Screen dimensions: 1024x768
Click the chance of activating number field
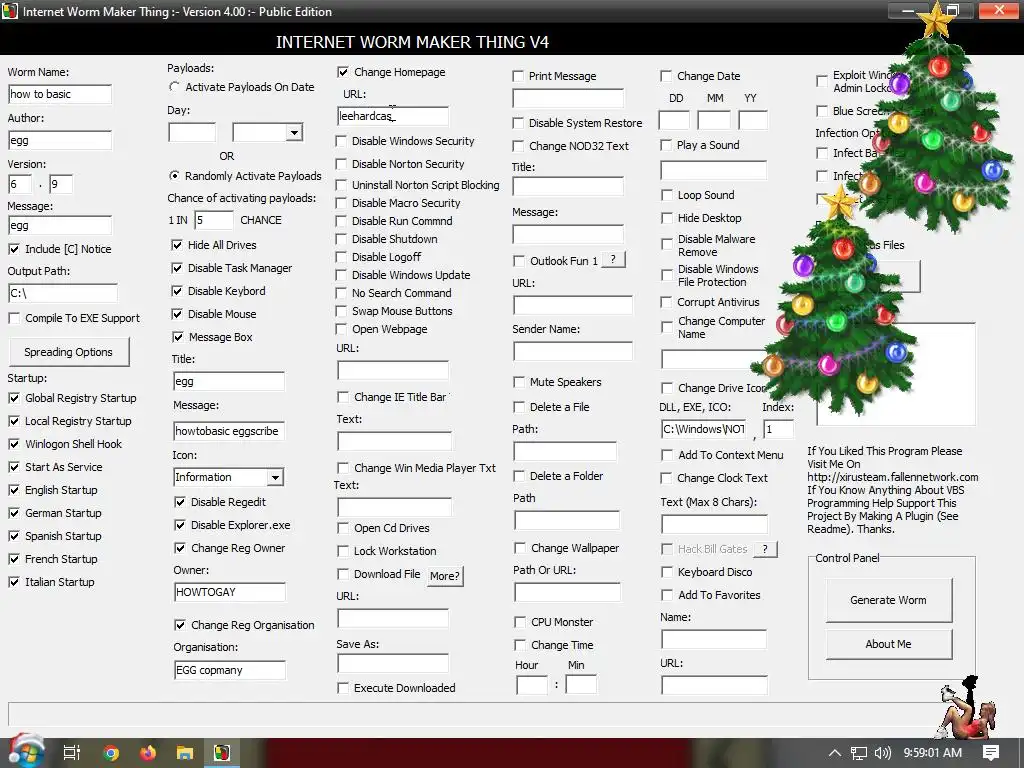coord(214,220)
